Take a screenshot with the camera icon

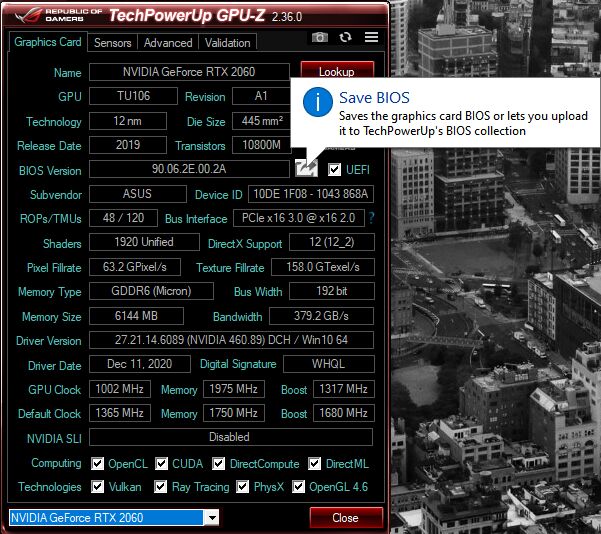coord(320,37)
